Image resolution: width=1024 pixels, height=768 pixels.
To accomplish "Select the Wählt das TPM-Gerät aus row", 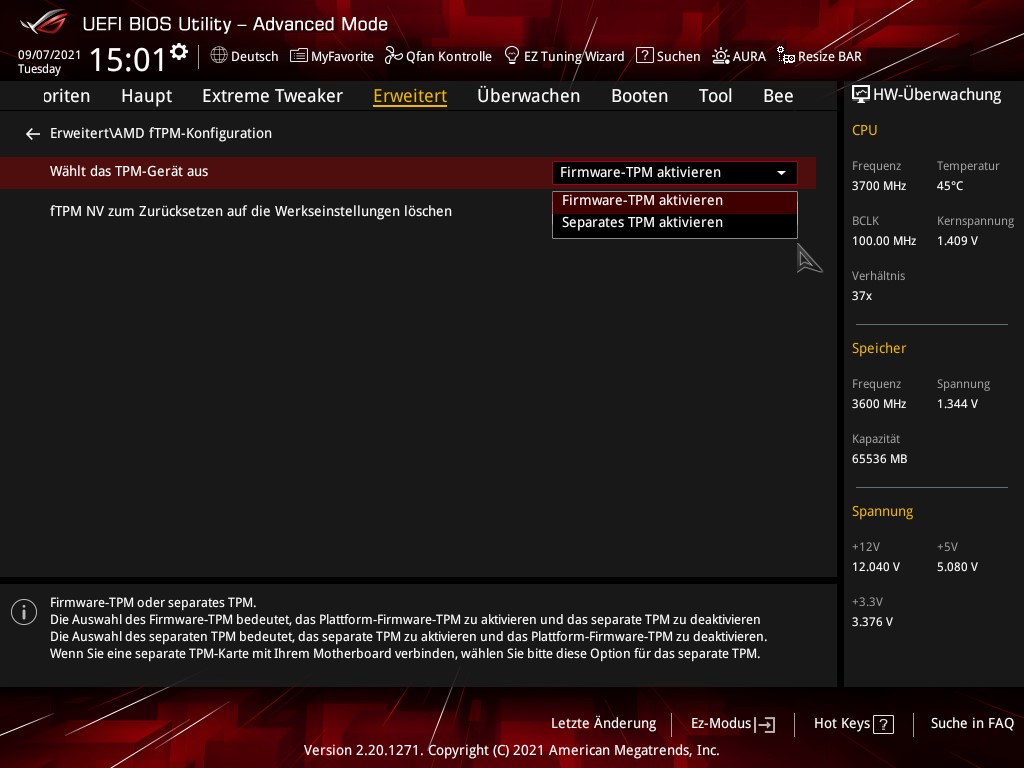I will [408, 172].
